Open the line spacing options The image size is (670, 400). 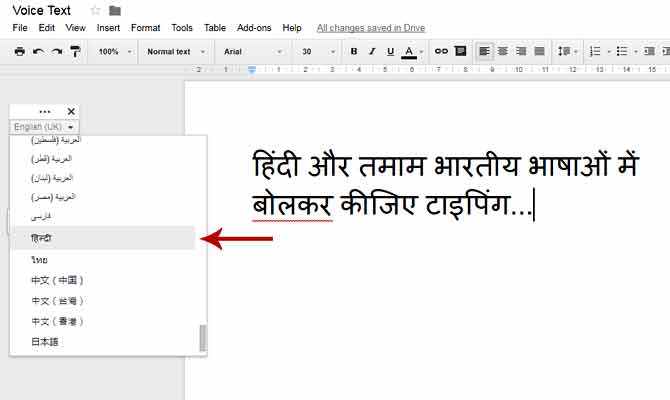tap(567, 51)
